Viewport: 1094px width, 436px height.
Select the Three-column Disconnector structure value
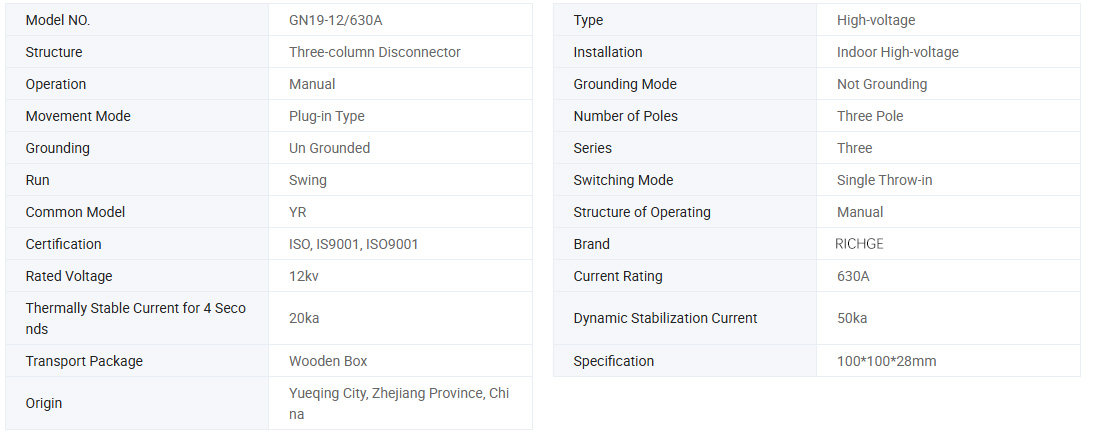tap(375, 52)
